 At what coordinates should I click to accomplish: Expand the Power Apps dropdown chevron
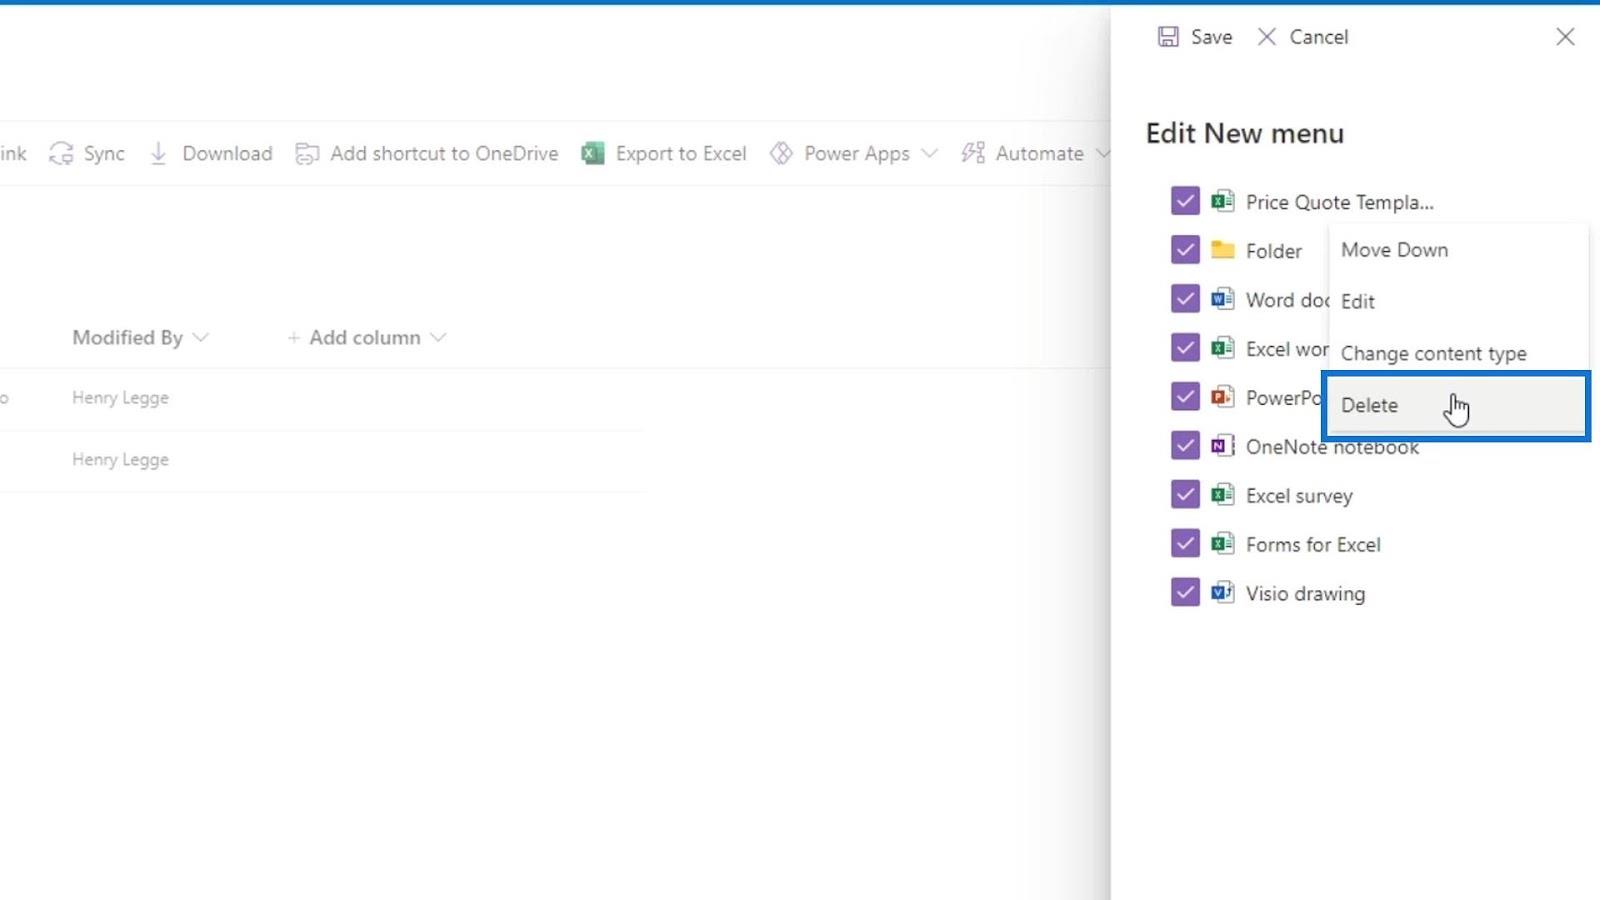tap(930, 153)
